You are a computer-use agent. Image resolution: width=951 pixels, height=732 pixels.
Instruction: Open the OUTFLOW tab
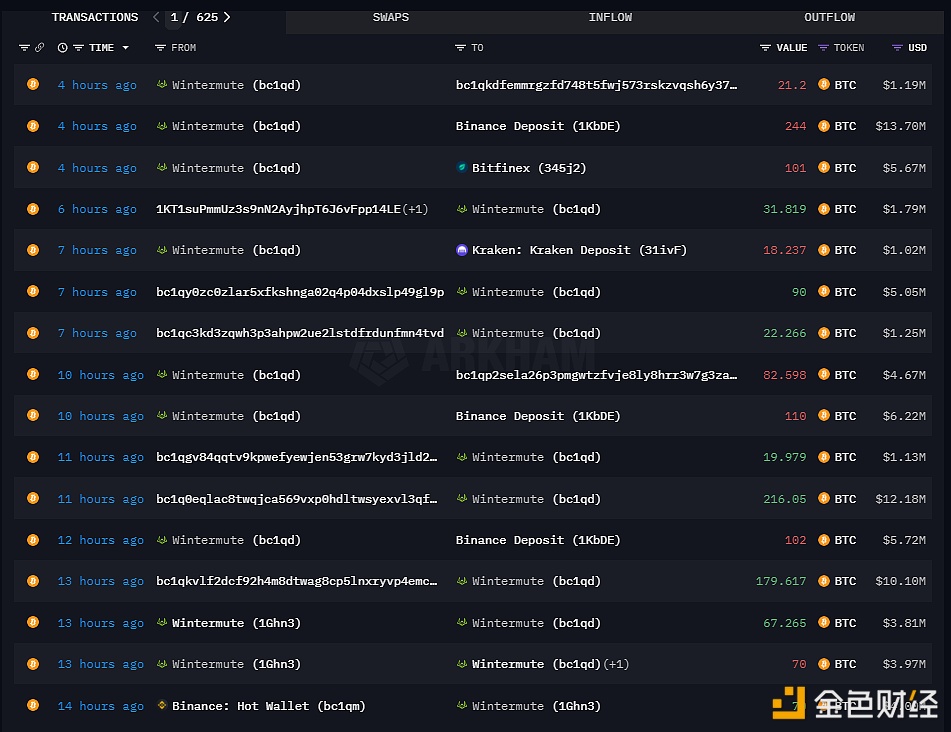[x=829, y=17]
